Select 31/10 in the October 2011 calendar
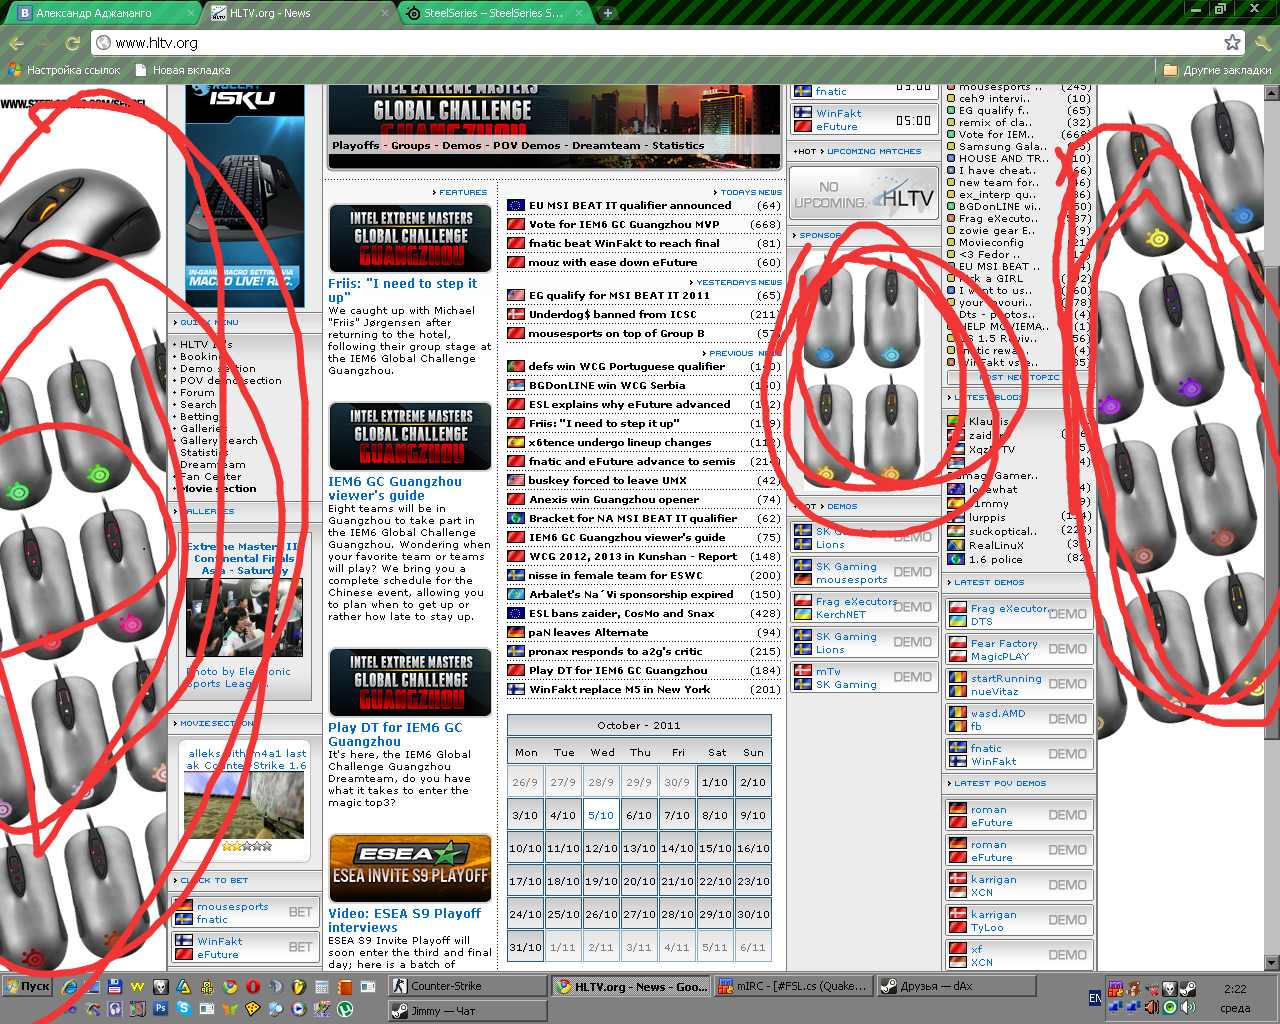Viewport: 1280px width, 1024px height. pos(525,947)
